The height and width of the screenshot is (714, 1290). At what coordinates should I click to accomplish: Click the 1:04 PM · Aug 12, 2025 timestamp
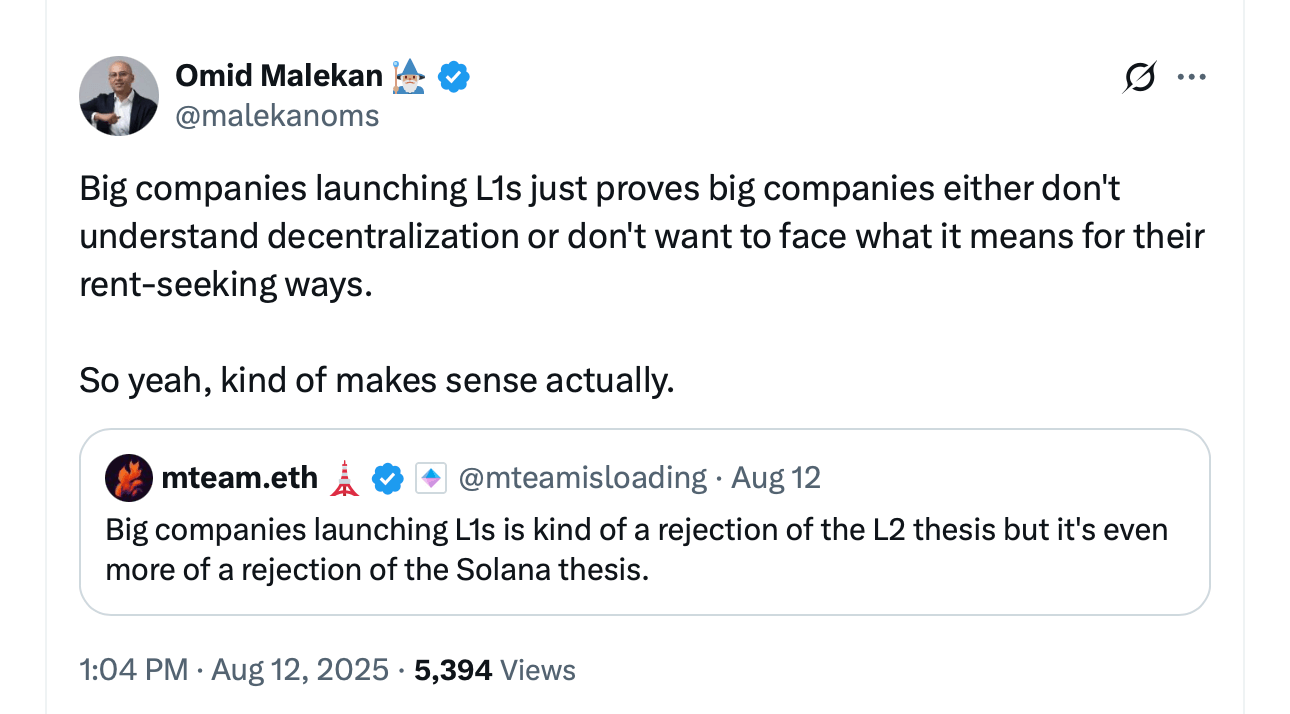(233, 669)
